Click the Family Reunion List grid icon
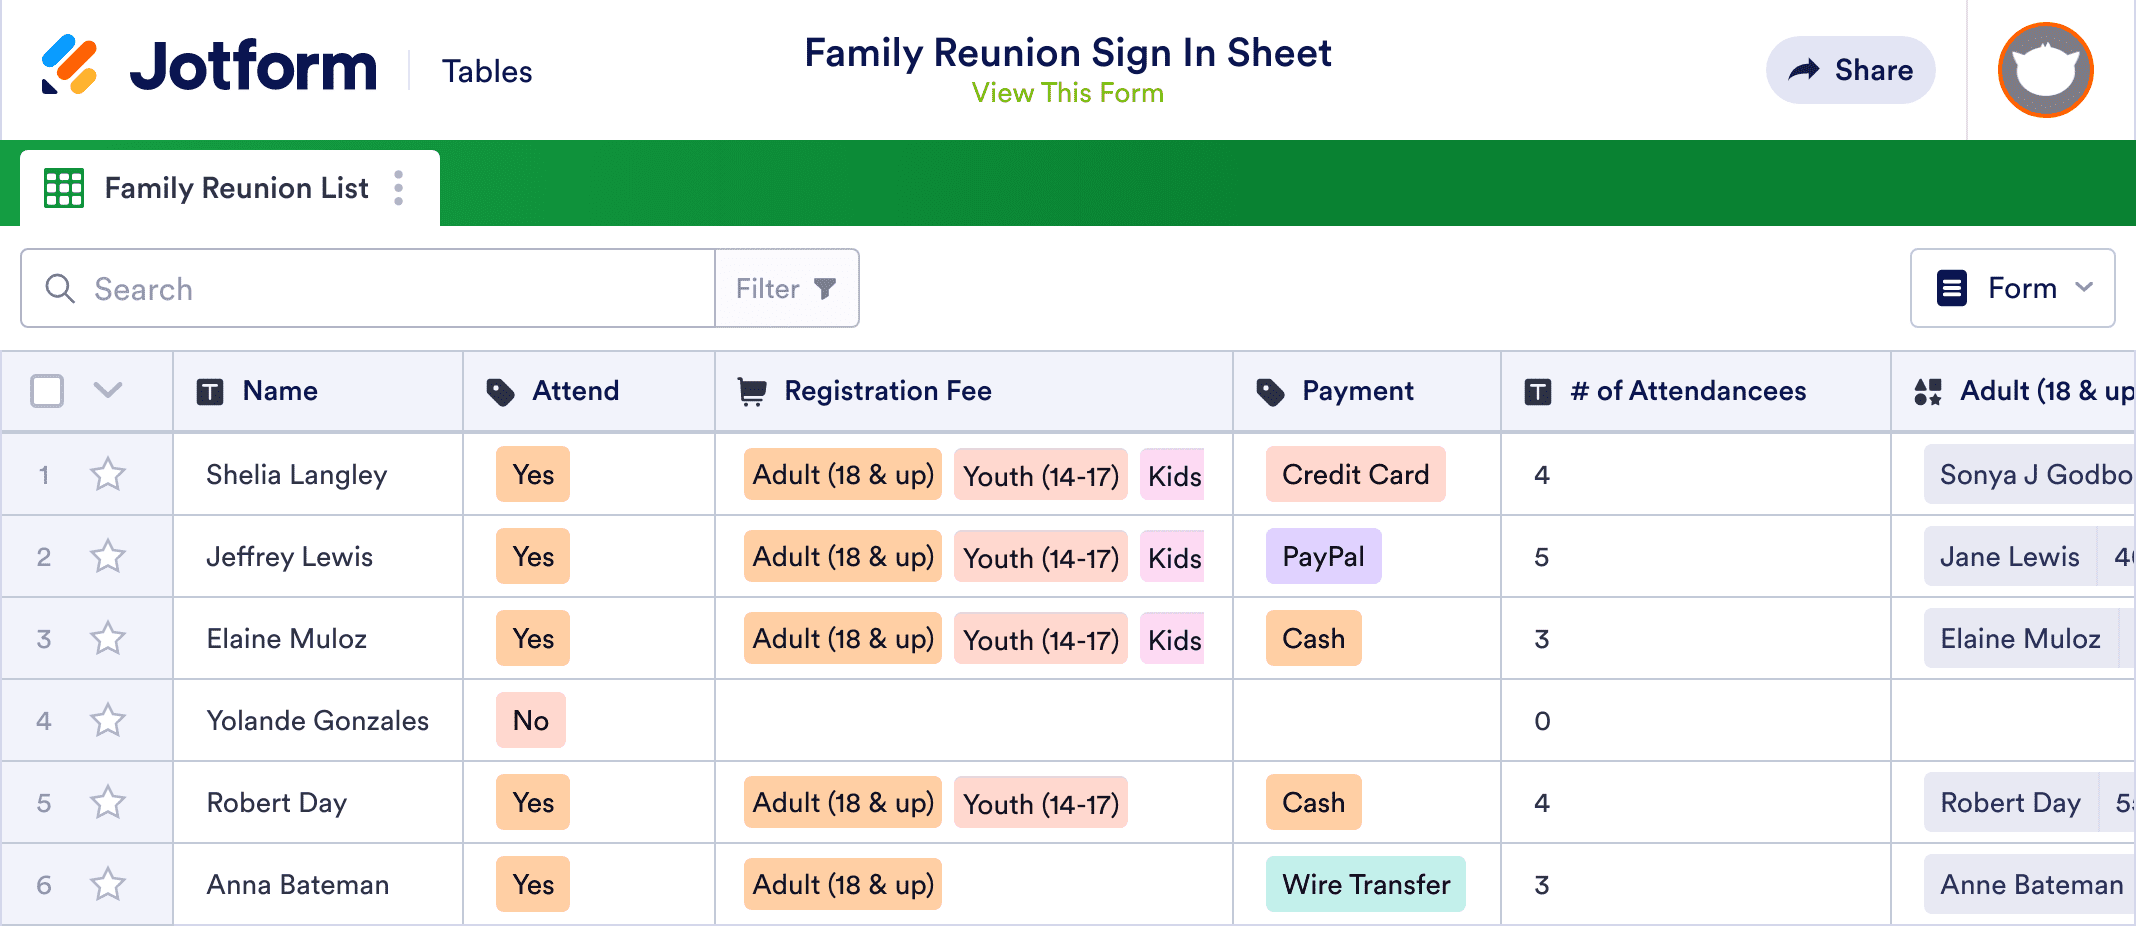2136x926 pixels. 64,188
